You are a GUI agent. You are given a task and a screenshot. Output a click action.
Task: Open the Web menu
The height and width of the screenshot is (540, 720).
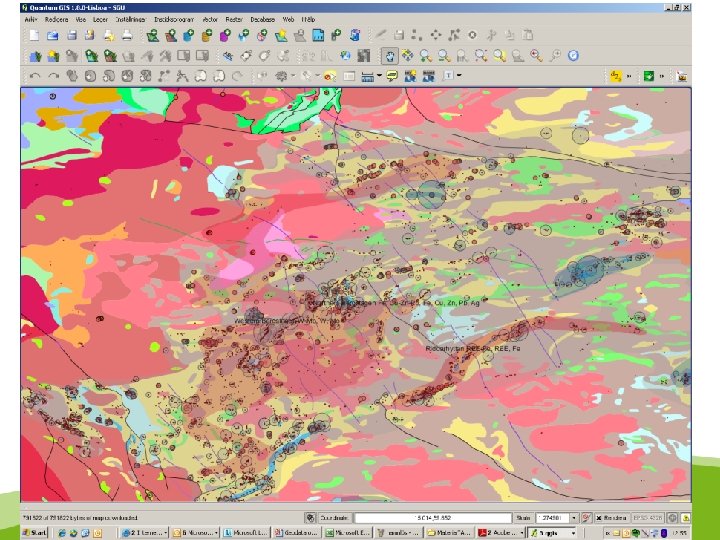(x=288, y=19)
